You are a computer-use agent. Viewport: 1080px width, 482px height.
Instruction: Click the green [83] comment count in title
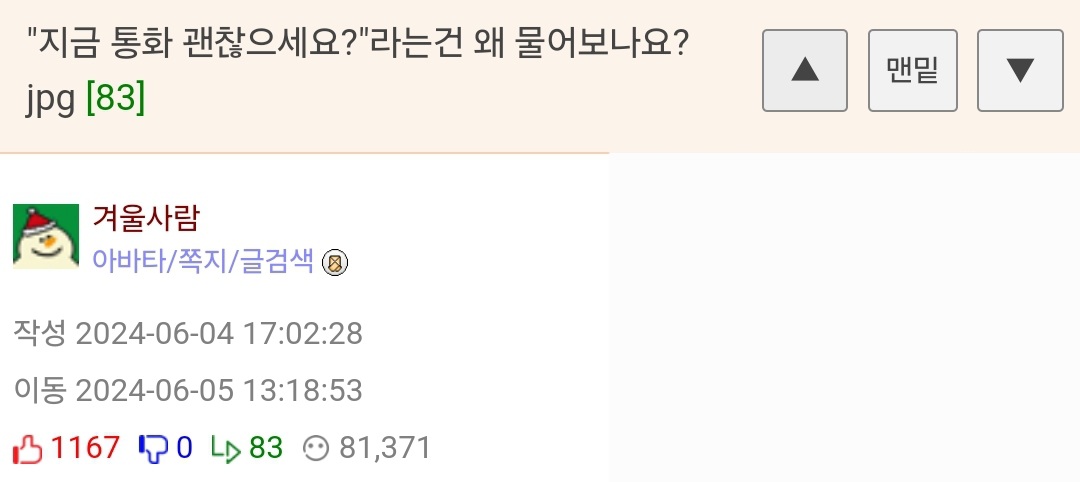click(x=116, y=99)
